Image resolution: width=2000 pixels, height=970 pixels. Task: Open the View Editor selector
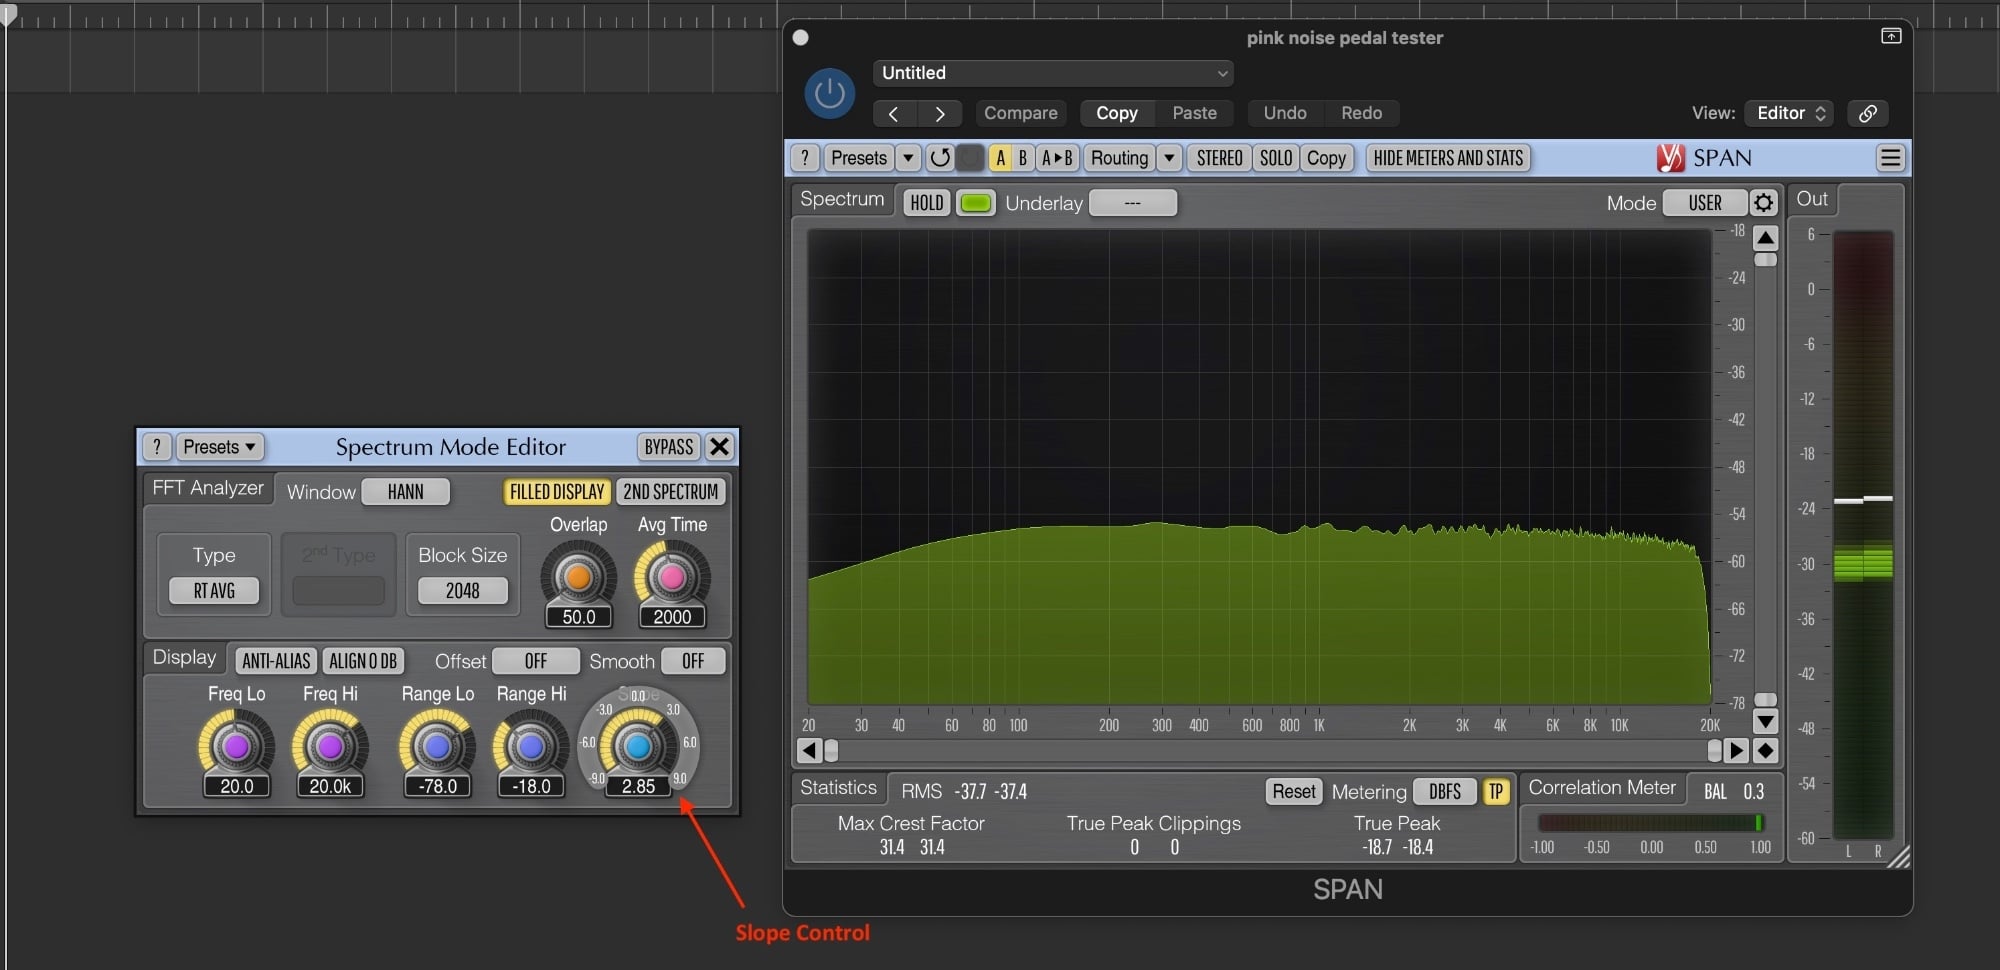[x=1790, y=113]
